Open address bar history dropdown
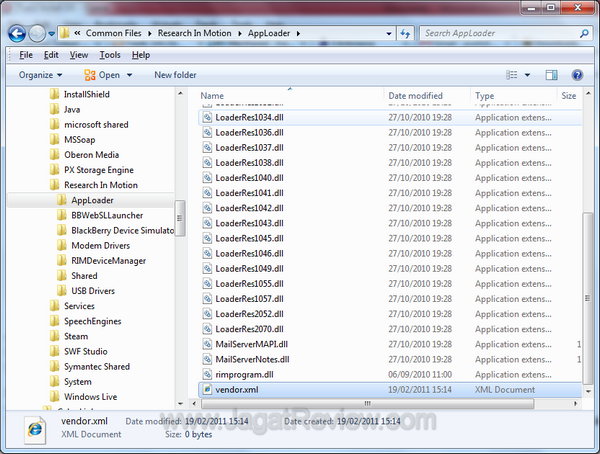Image resolution: width=600 pixels, height=454 pixels. (389, 34)
